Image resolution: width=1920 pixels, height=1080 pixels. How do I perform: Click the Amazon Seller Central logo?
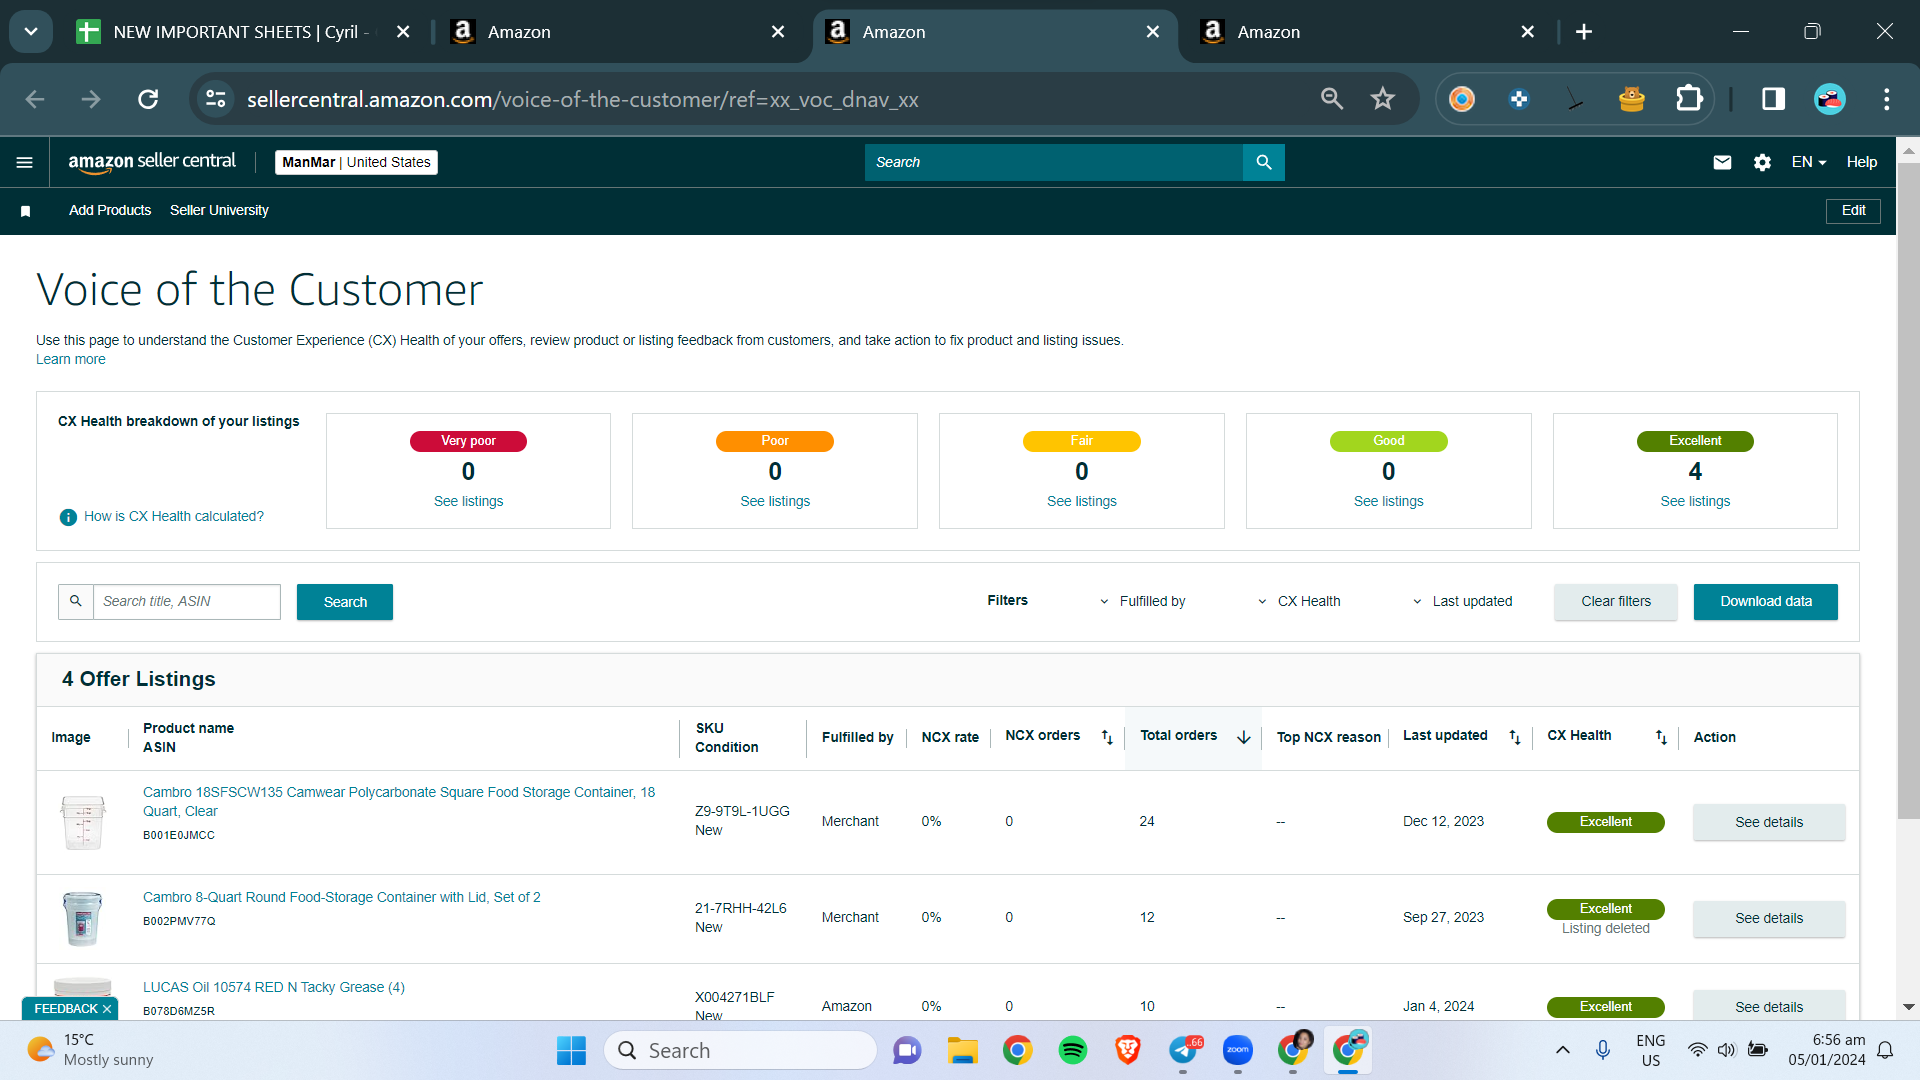(x=152, y=162)
